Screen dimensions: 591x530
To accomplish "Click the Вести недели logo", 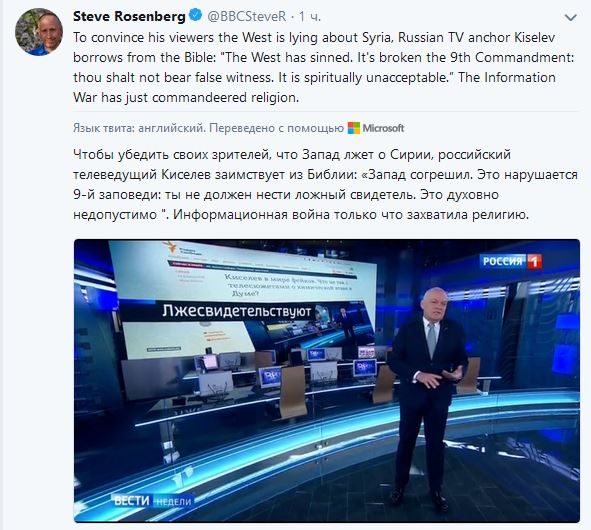I will [x=153, y=501].
